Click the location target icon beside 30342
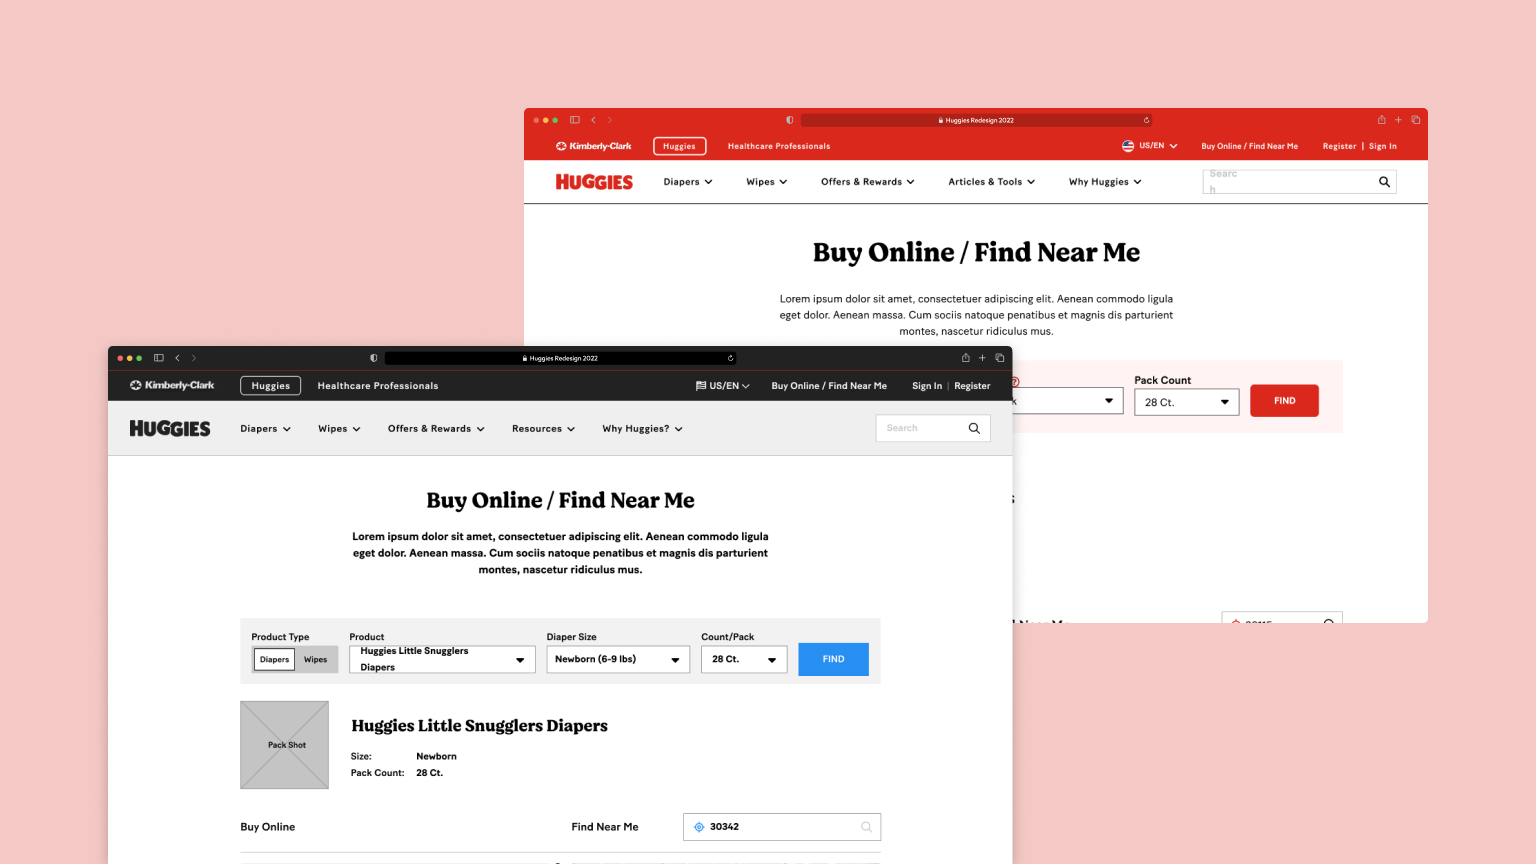The image size is (1536, 864). click(x=699, y=827)
